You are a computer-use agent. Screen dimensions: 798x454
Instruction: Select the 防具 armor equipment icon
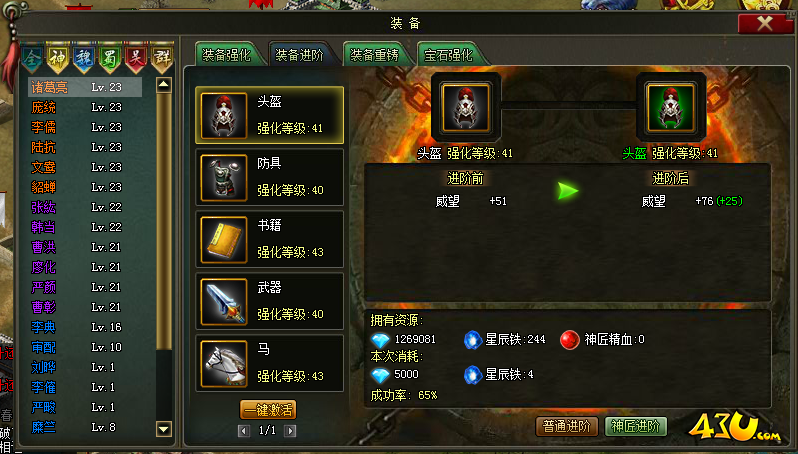pyautogui.click(x=224, y=178)
